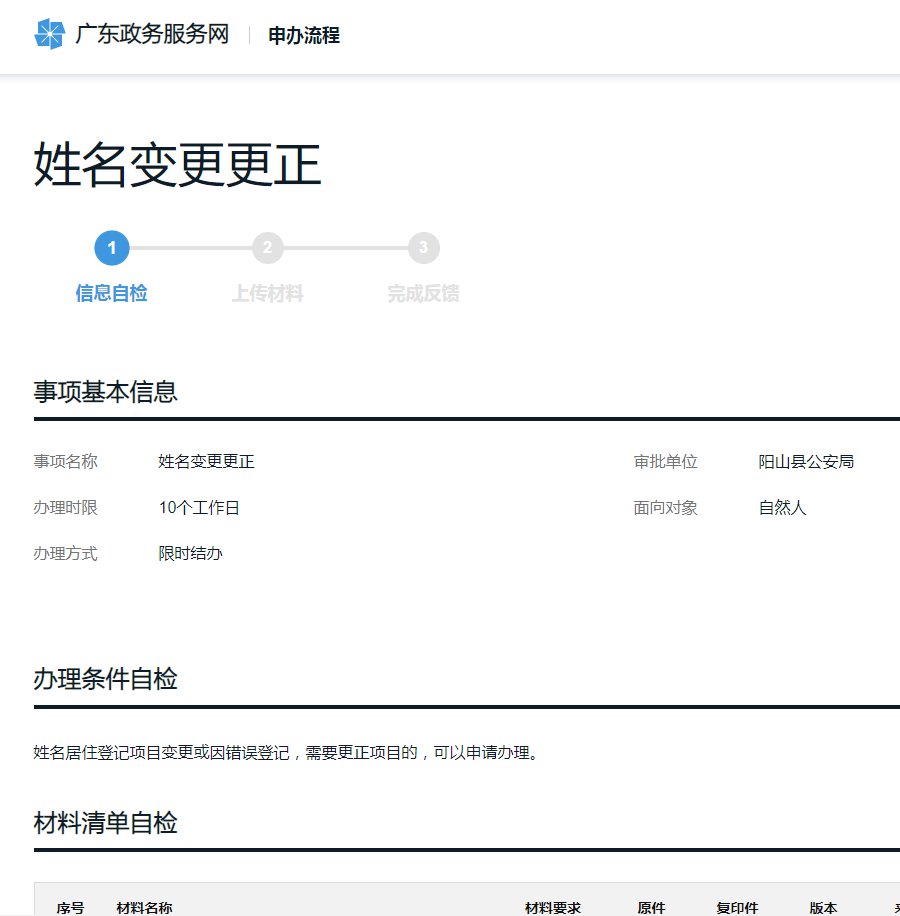Select the 信息自检 step label

tap(112, 294)
